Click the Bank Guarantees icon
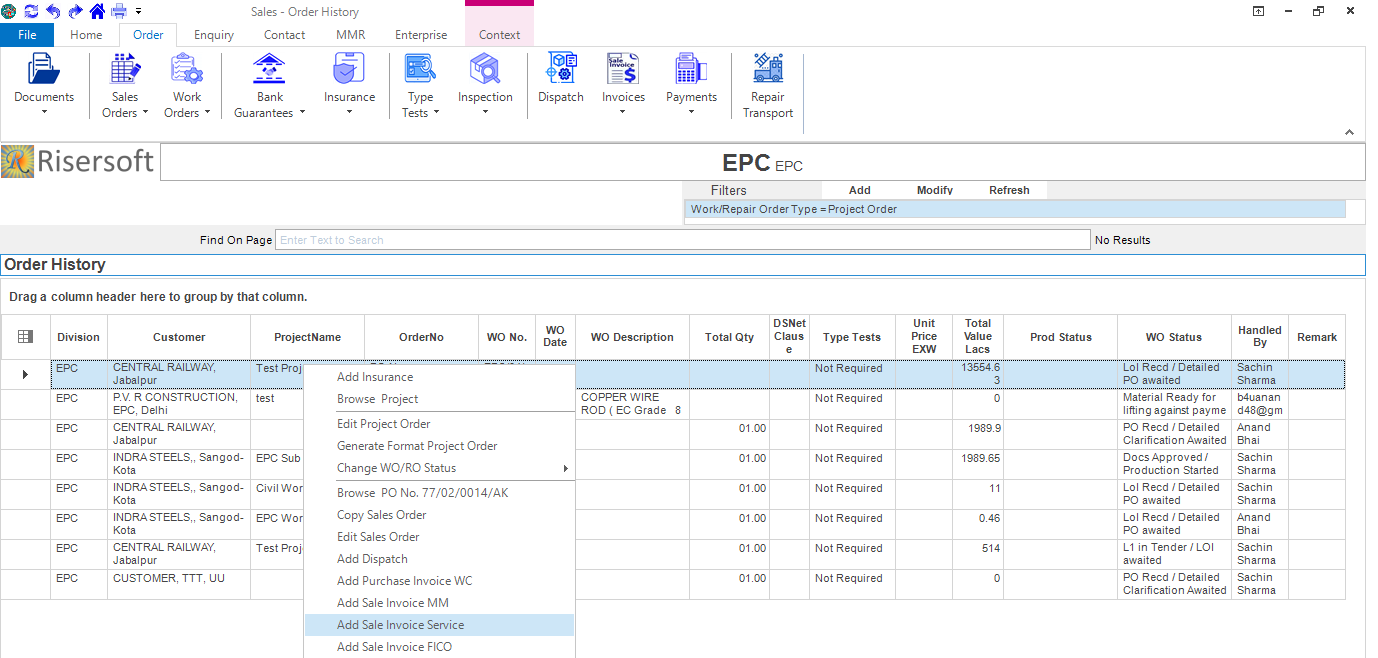The image size is (1378, 658). coord(269,70)
